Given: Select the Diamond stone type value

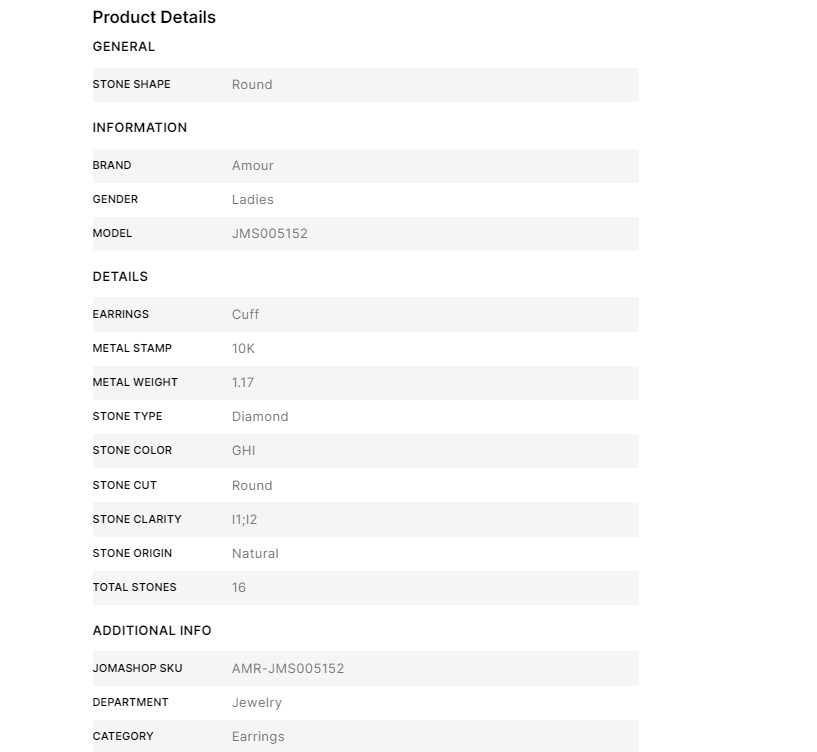Looking at the screenshot, I should [x=259, y=417].
